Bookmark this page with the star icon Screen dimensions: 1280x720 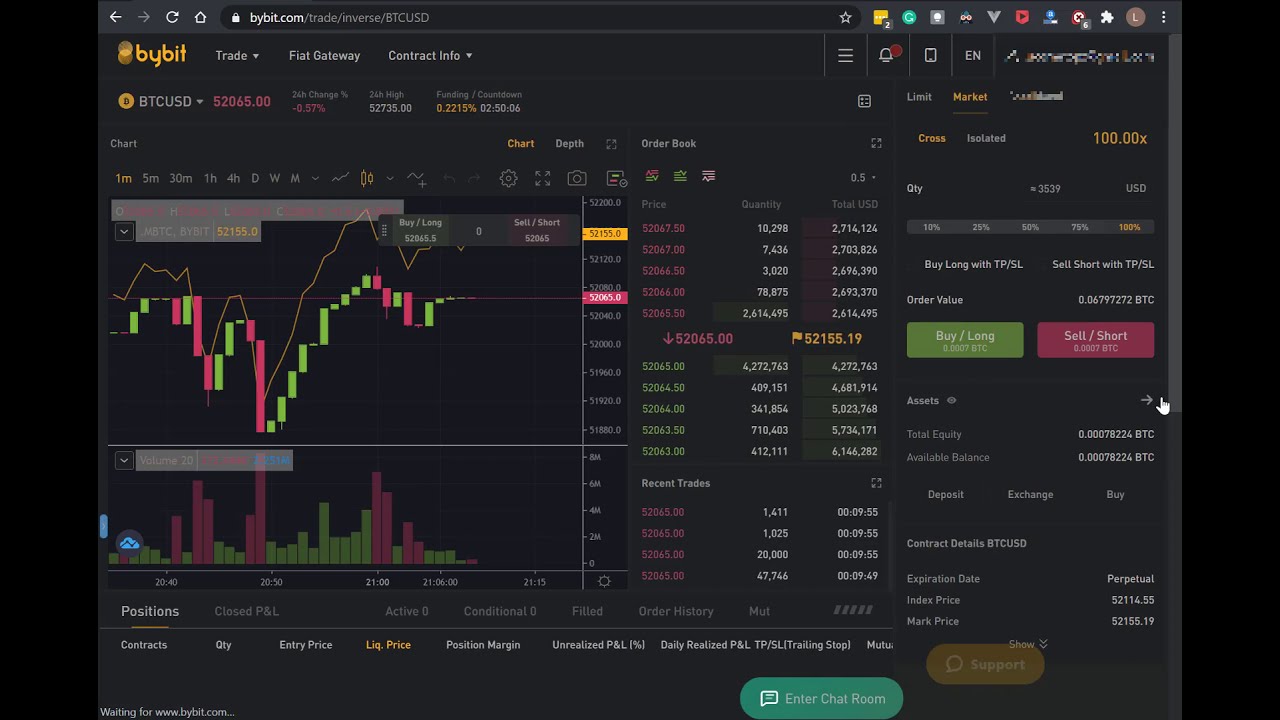845,17
